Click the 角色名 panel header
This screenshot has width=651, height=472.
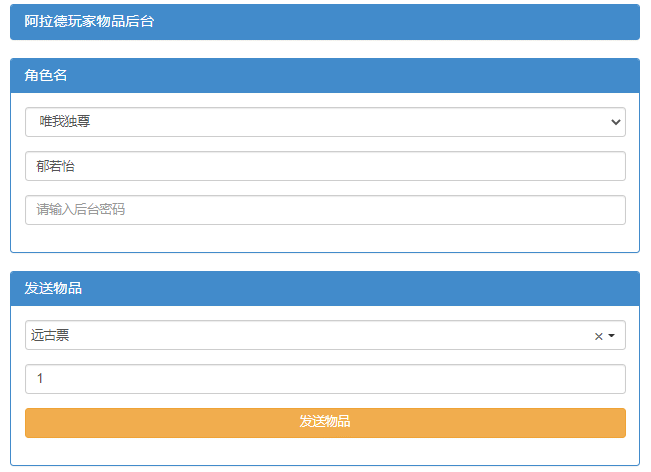pos(325,76)
